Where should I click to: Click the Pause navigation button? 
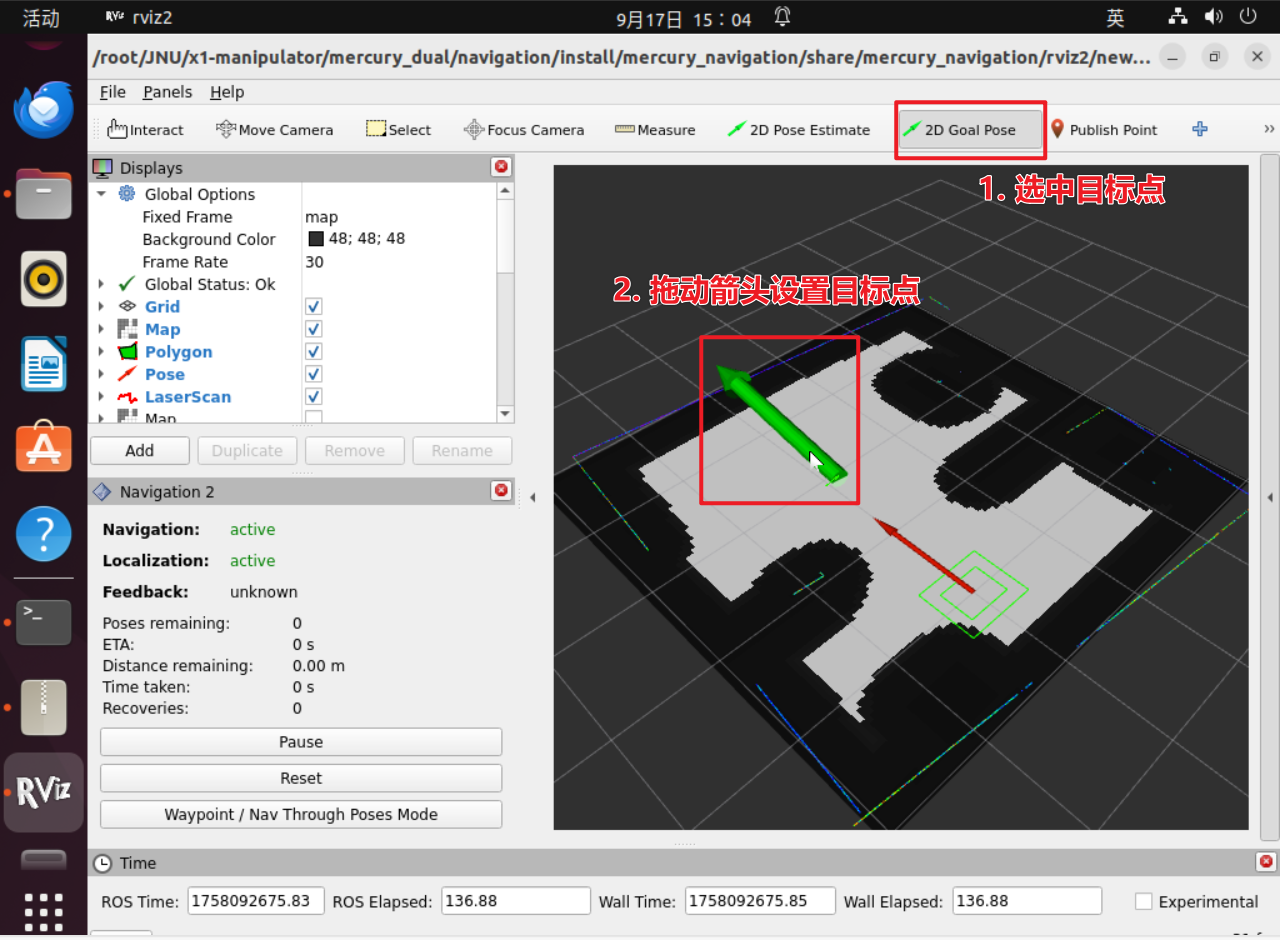[301, 742]
